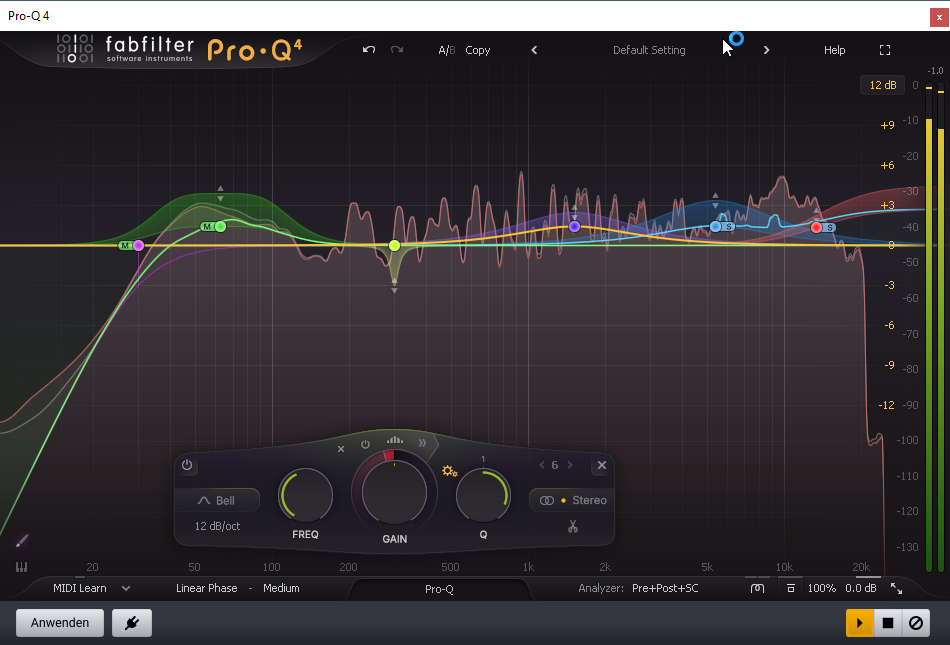950x645 pixels.
Task: Show the piano keyboard display
Action: click(x=21, y=567)
